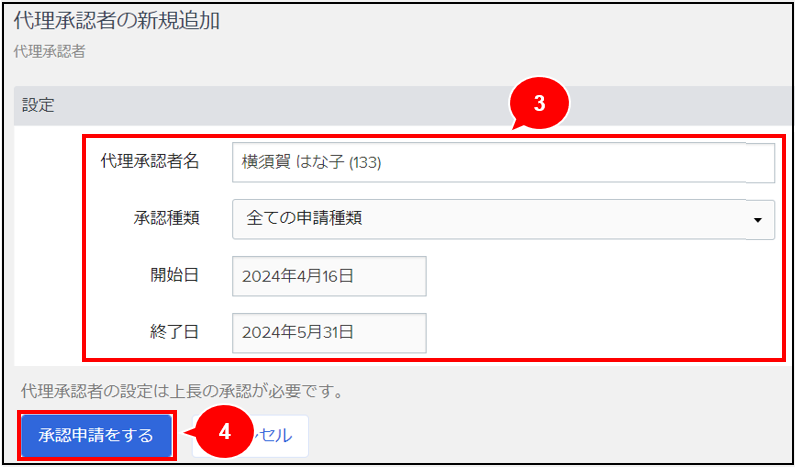Click the 全ての申請種類 selected value

[x=304, y=219]
